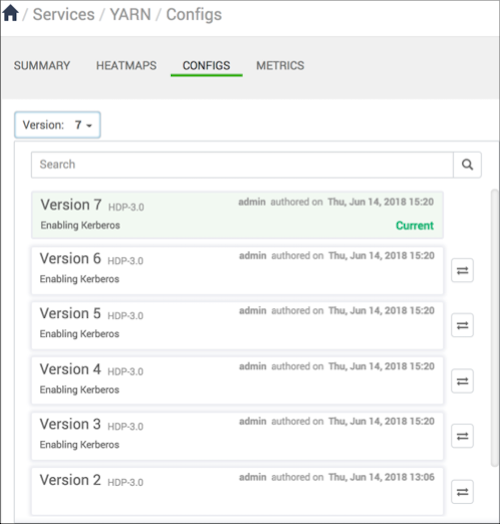Click YARN breadcrumb link
The image size is (500, 524).
pos(130,14)
